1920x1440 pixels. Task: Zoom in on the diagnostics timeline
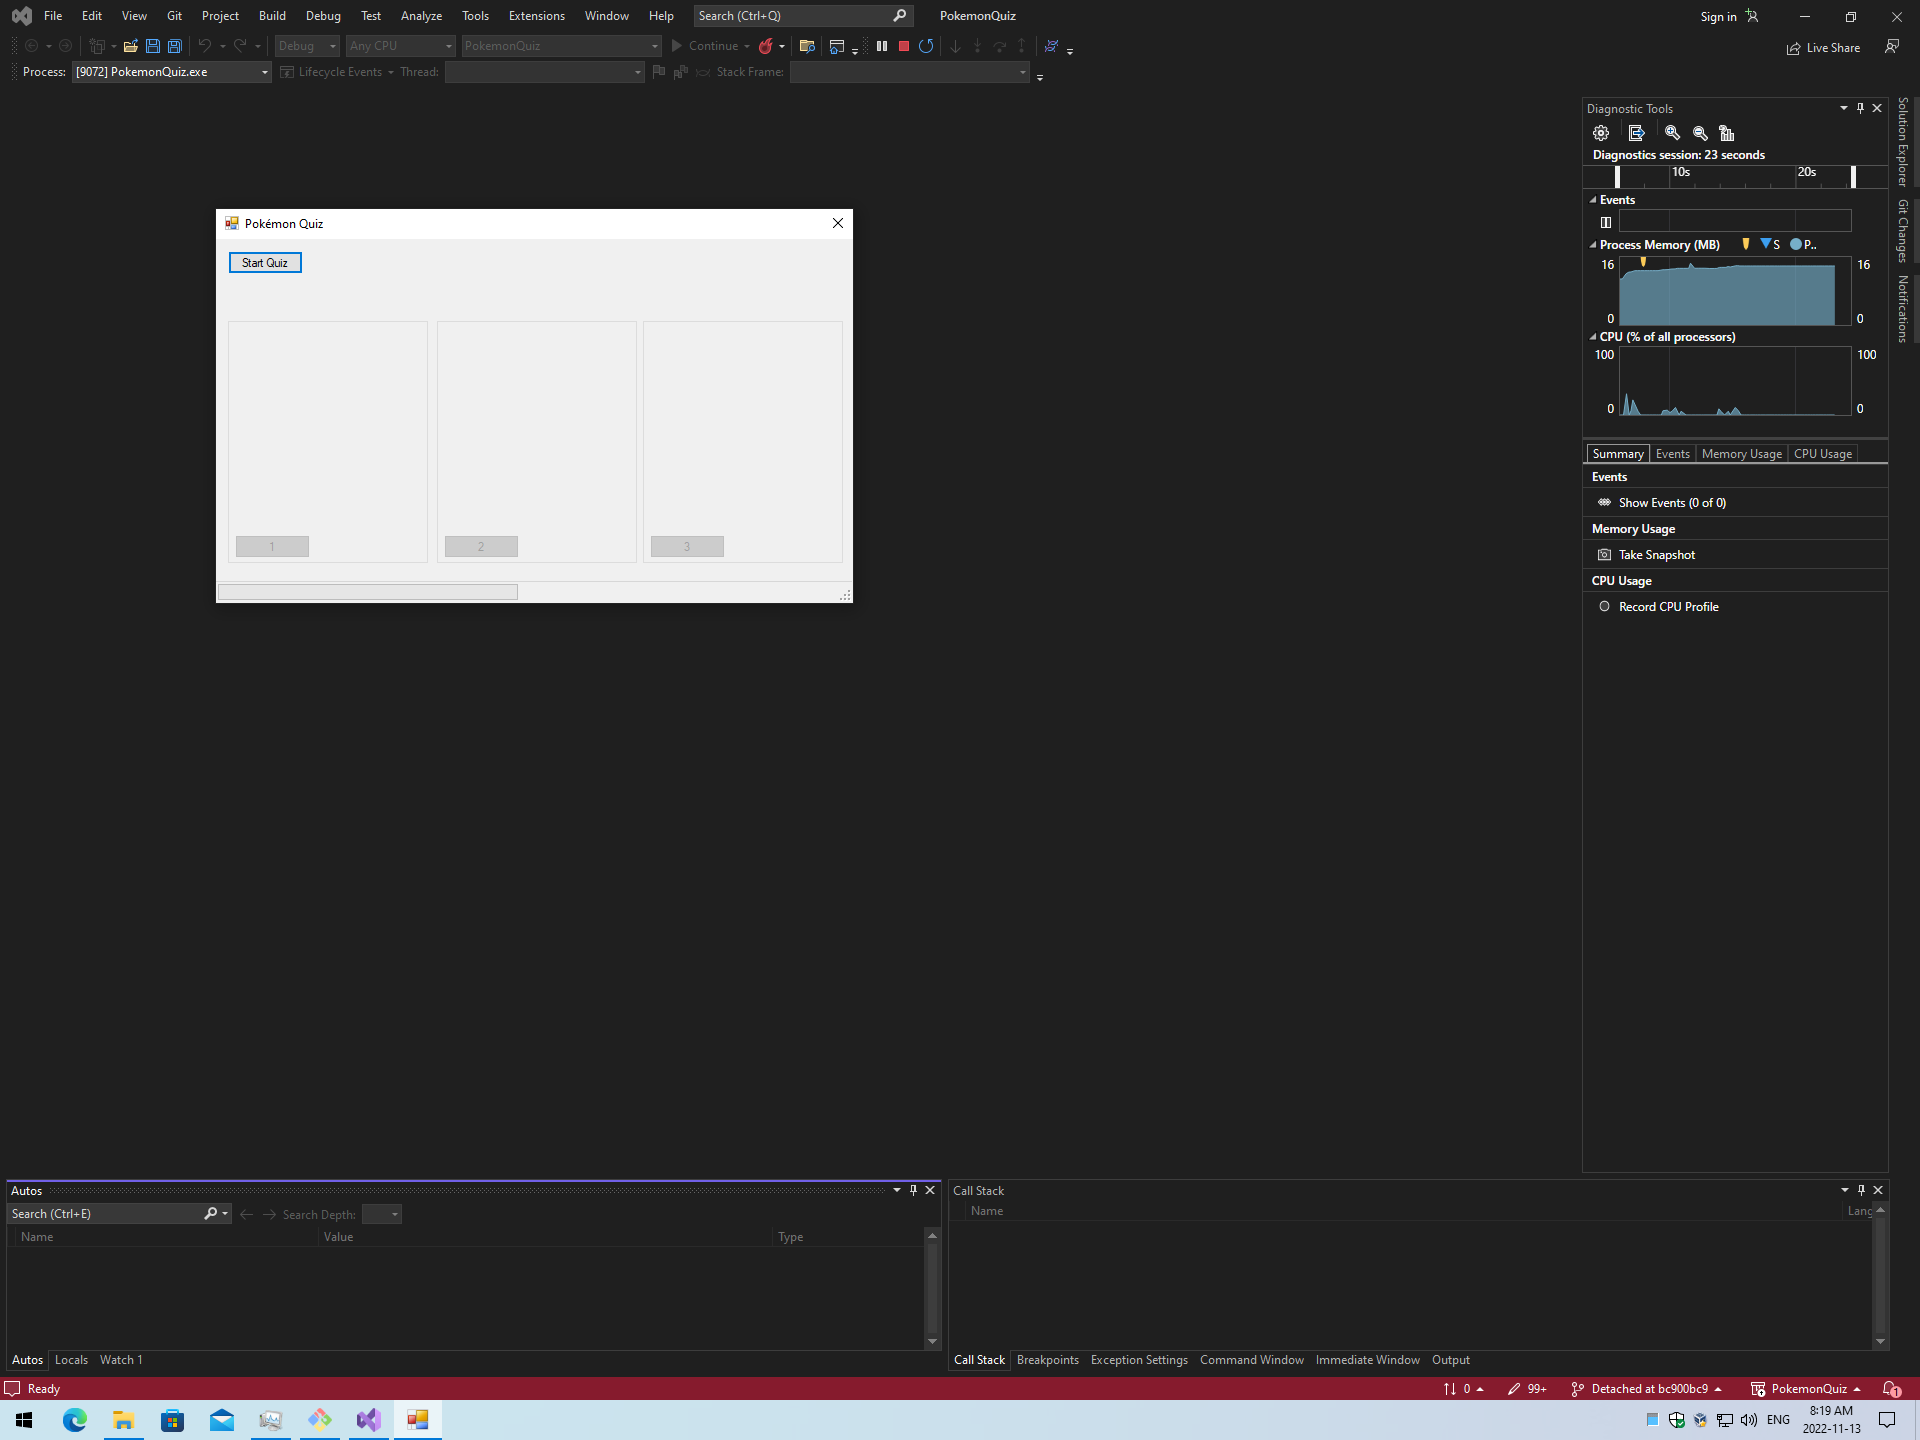[1672, 133]
